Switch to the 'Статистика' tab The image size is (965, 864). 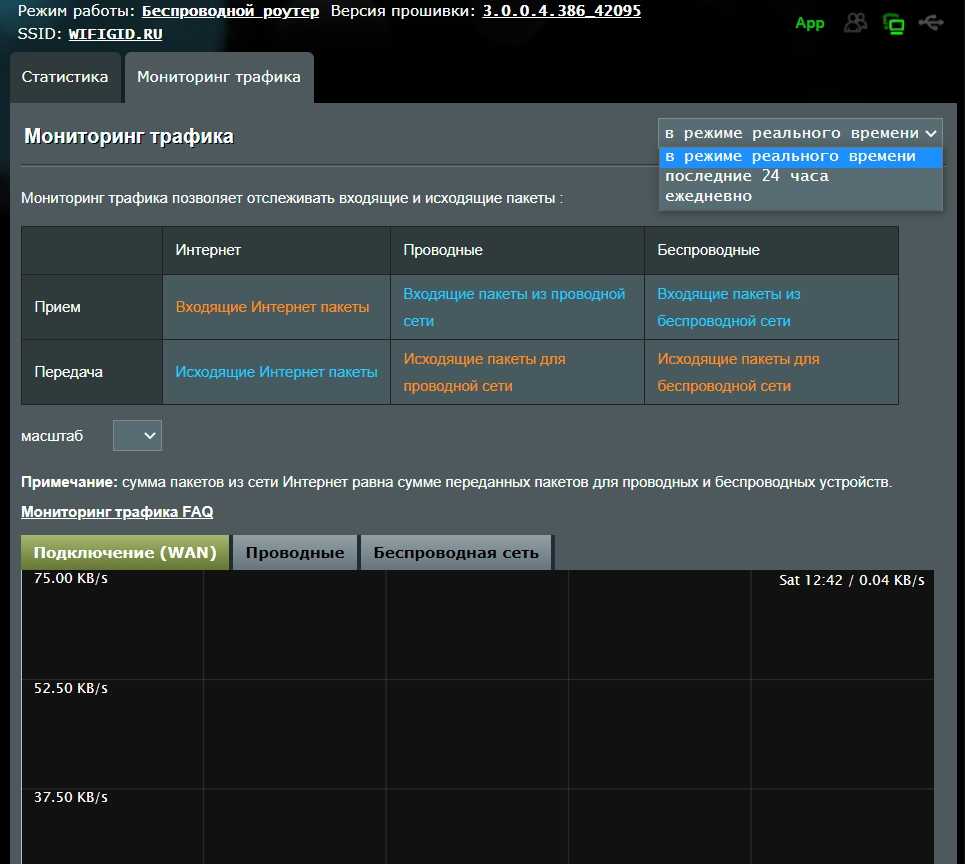coord(65,77)
